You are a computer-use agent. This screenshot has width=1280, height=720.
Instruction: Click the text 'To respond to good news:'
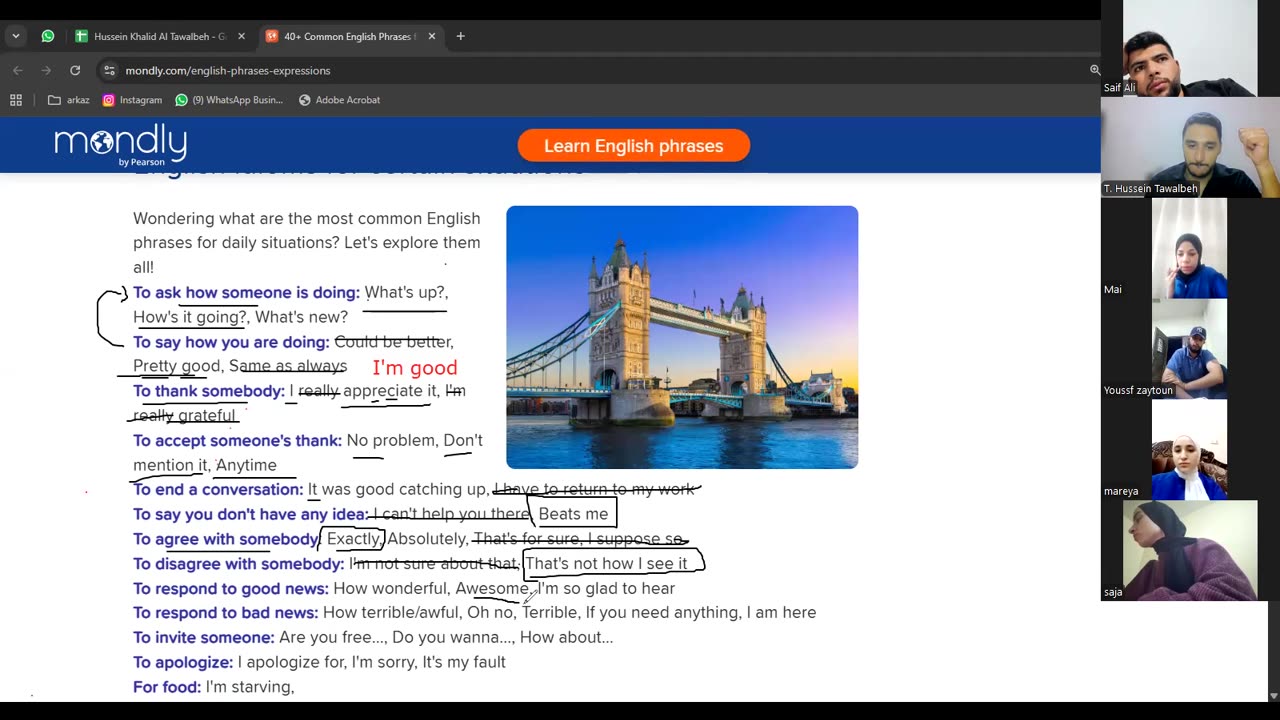tap(231, 588)
